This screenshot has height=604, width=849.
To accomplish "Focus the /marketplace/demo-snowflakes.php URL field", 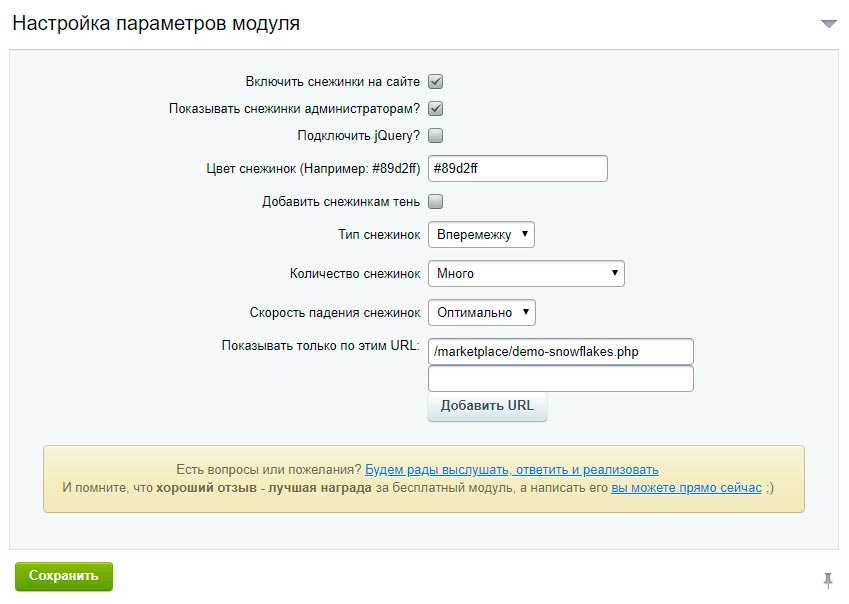I will coord(560,352).
